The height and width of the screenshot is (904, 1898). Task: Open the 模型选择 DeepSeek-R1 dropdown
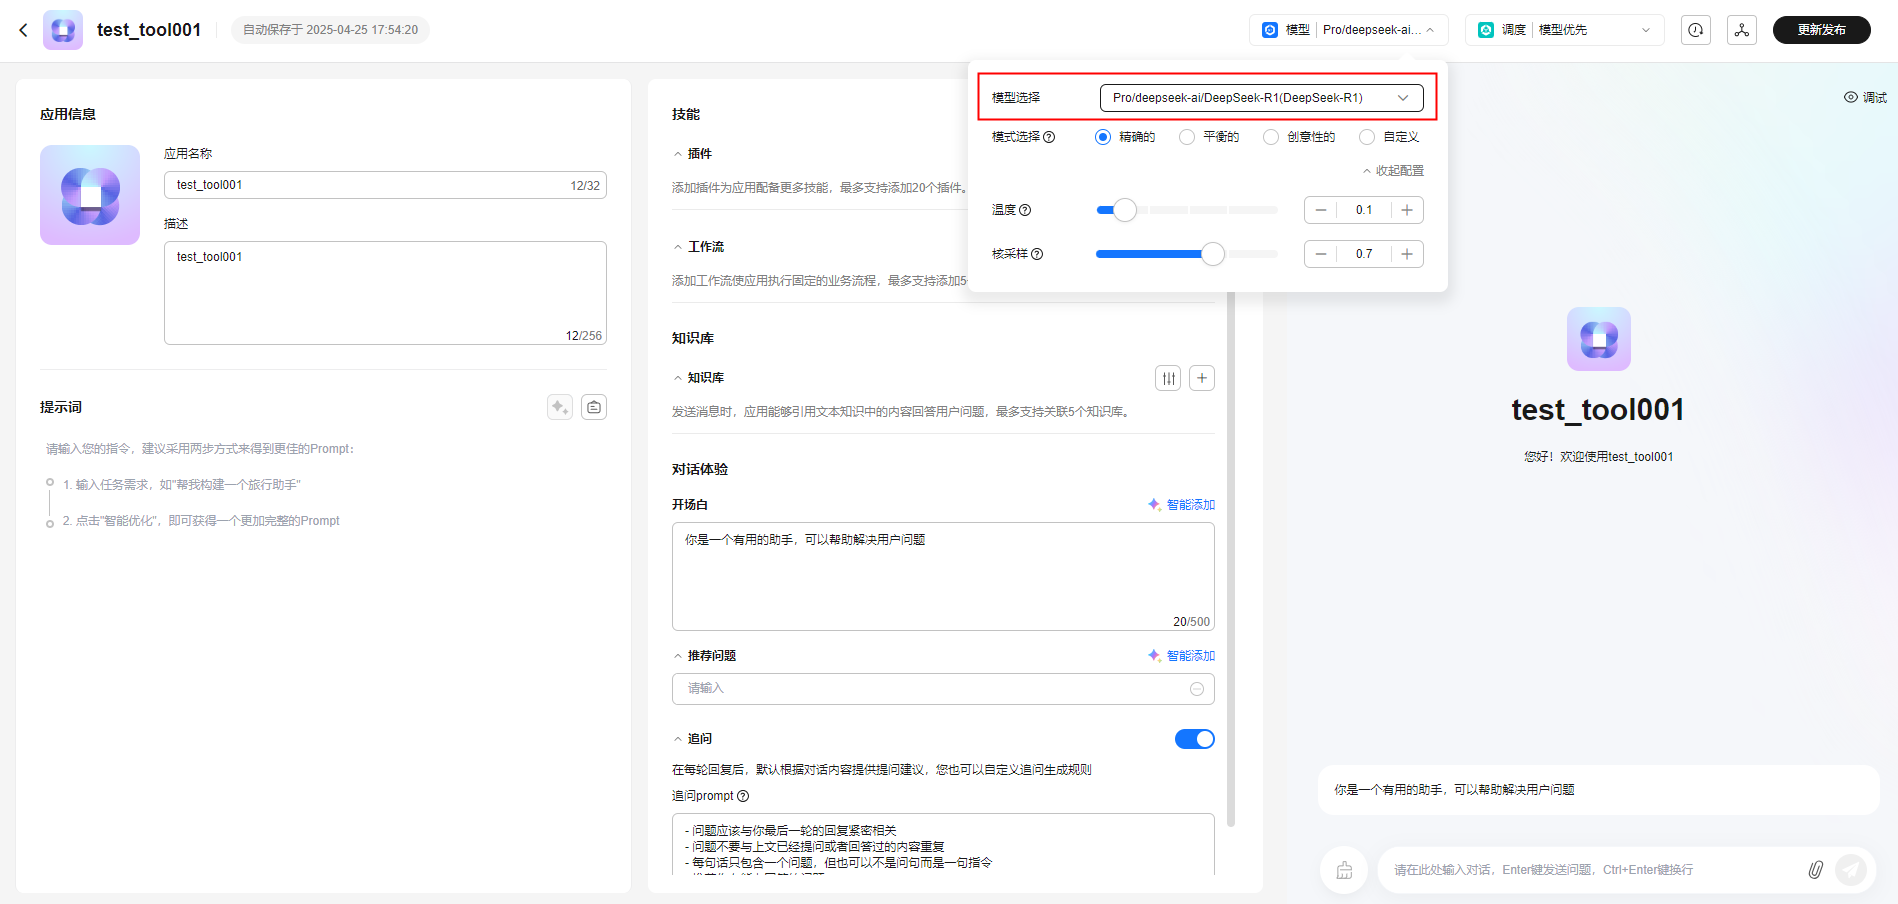pos(1260,98)
